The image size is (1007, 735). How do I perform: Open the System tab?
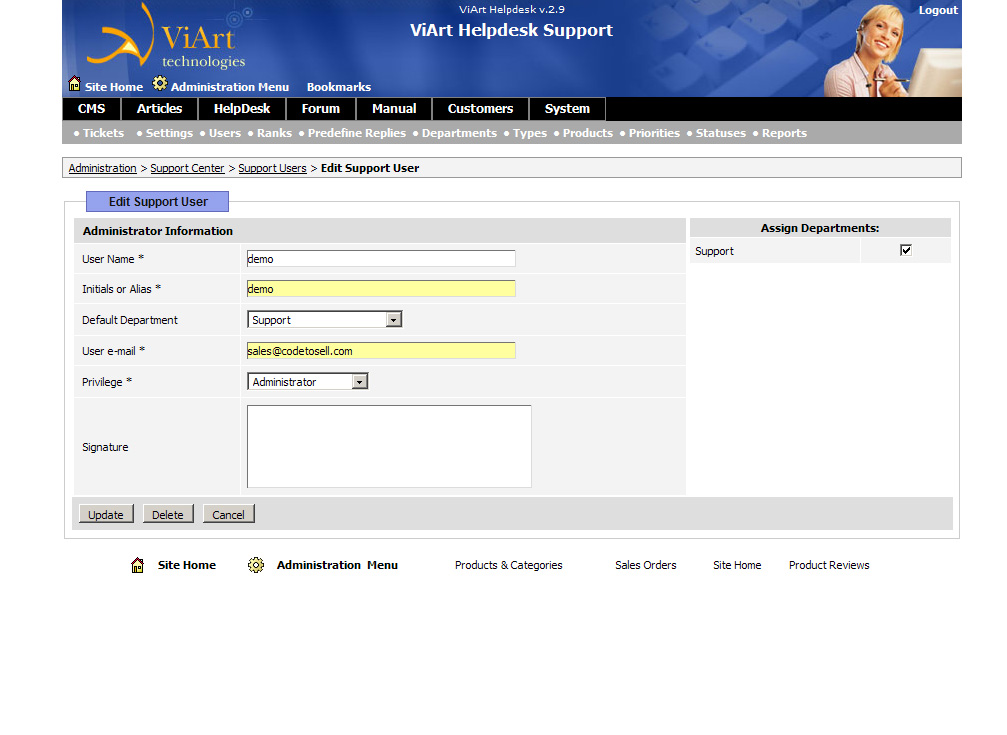567,109
